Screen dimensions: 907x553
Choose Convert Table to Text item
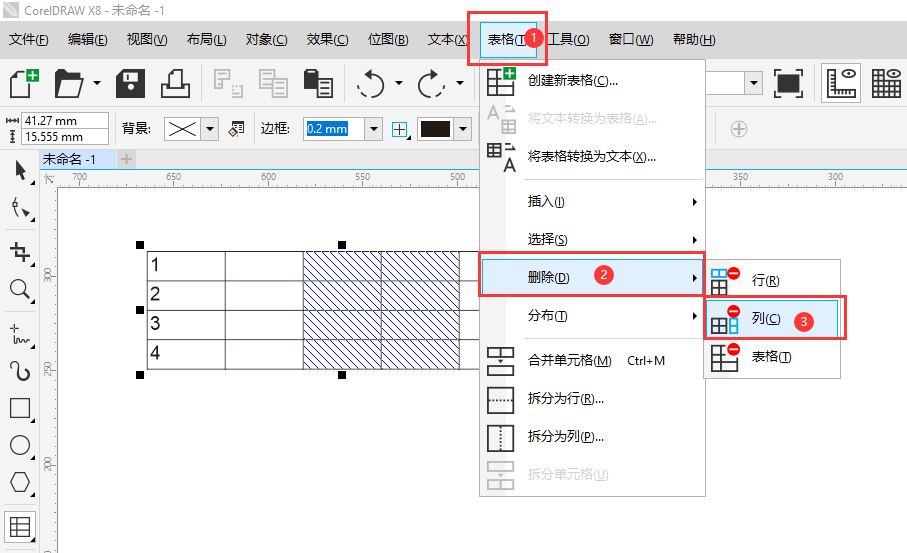click(x=592, y=157)
